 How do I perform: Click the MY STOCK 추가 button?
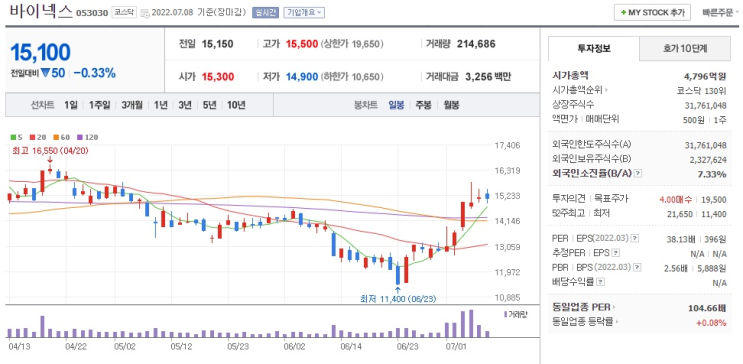(x=652, y=13)
